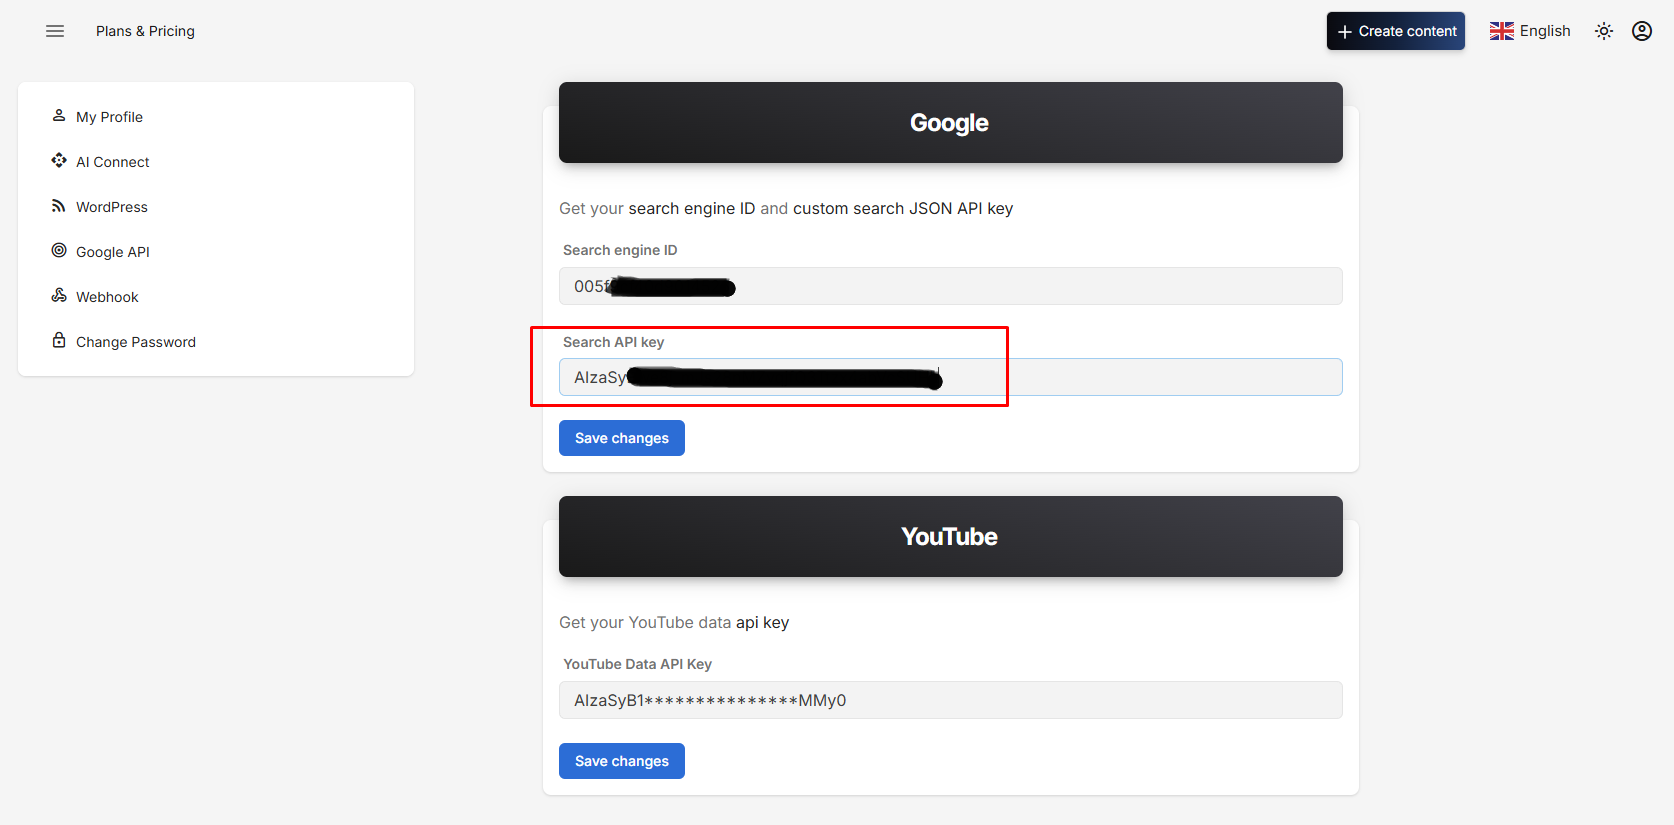This screenshot has width=1674, height=825.
Task: Click the Google API target icon
Action: pyautogui.click(x=59, y=251)
